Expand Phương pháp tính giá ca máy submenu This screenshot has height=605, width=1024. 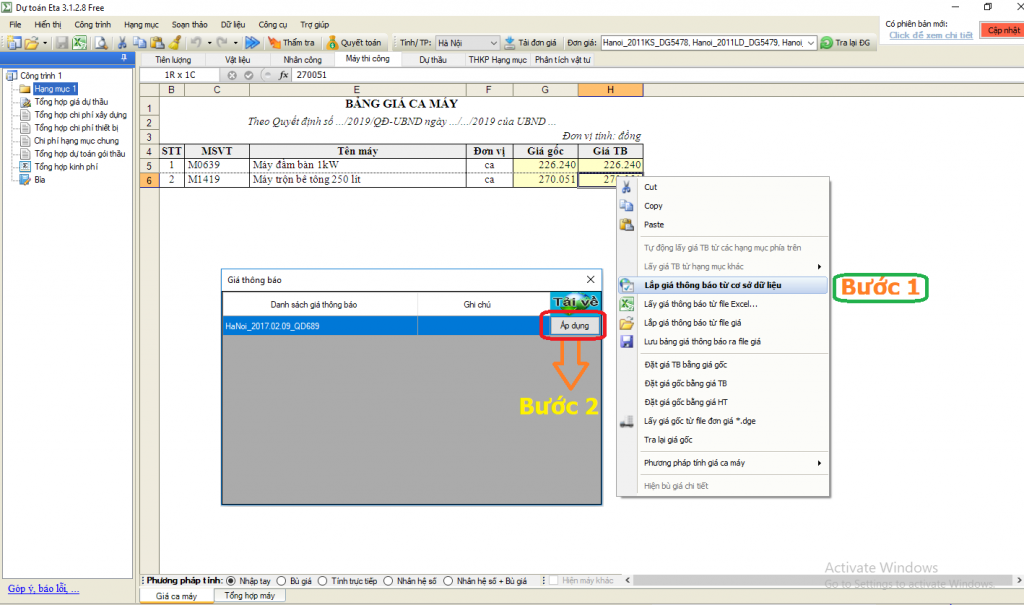(x=732, y=463)
